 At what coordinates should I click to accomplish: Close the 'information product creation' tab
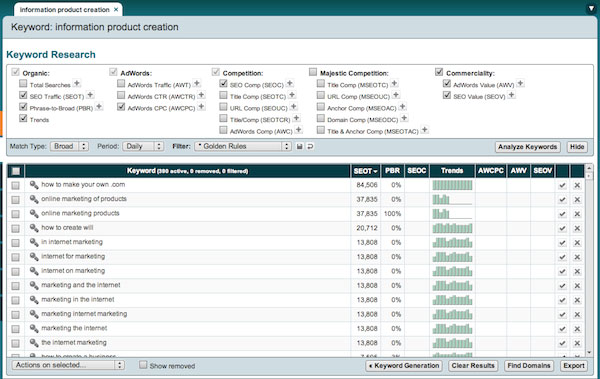(116, 10)
